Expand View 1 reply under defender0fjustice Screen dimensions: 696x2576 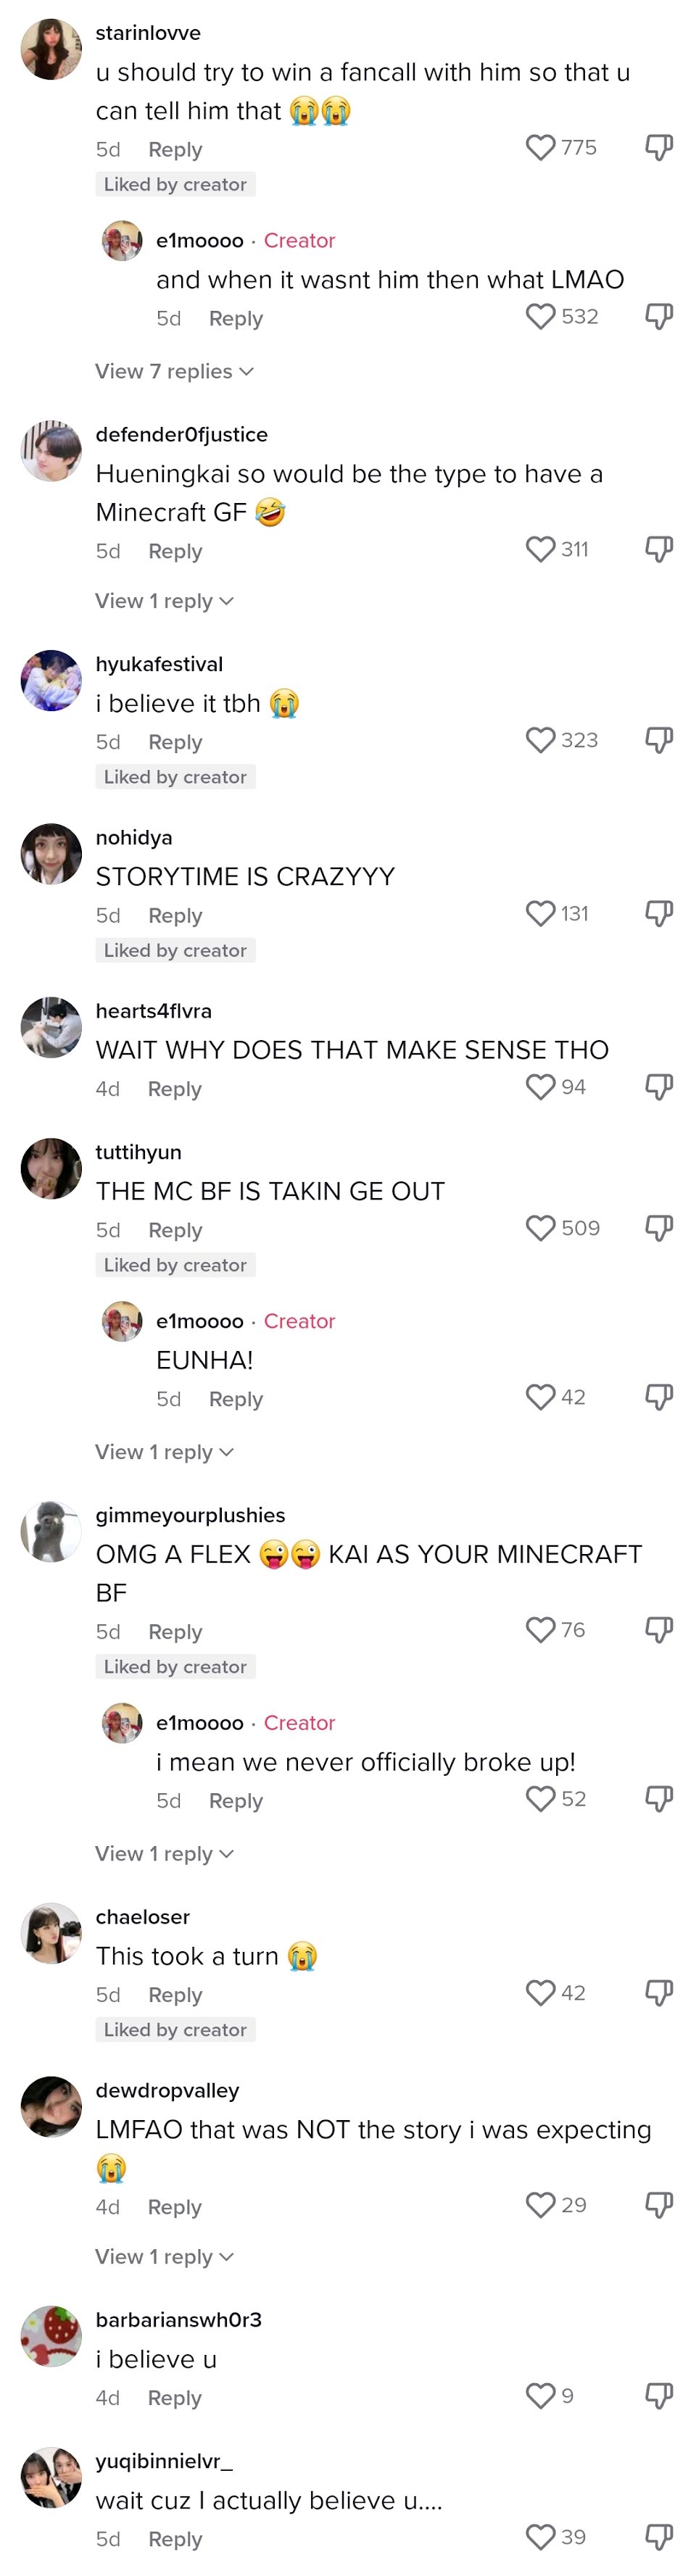164,601
